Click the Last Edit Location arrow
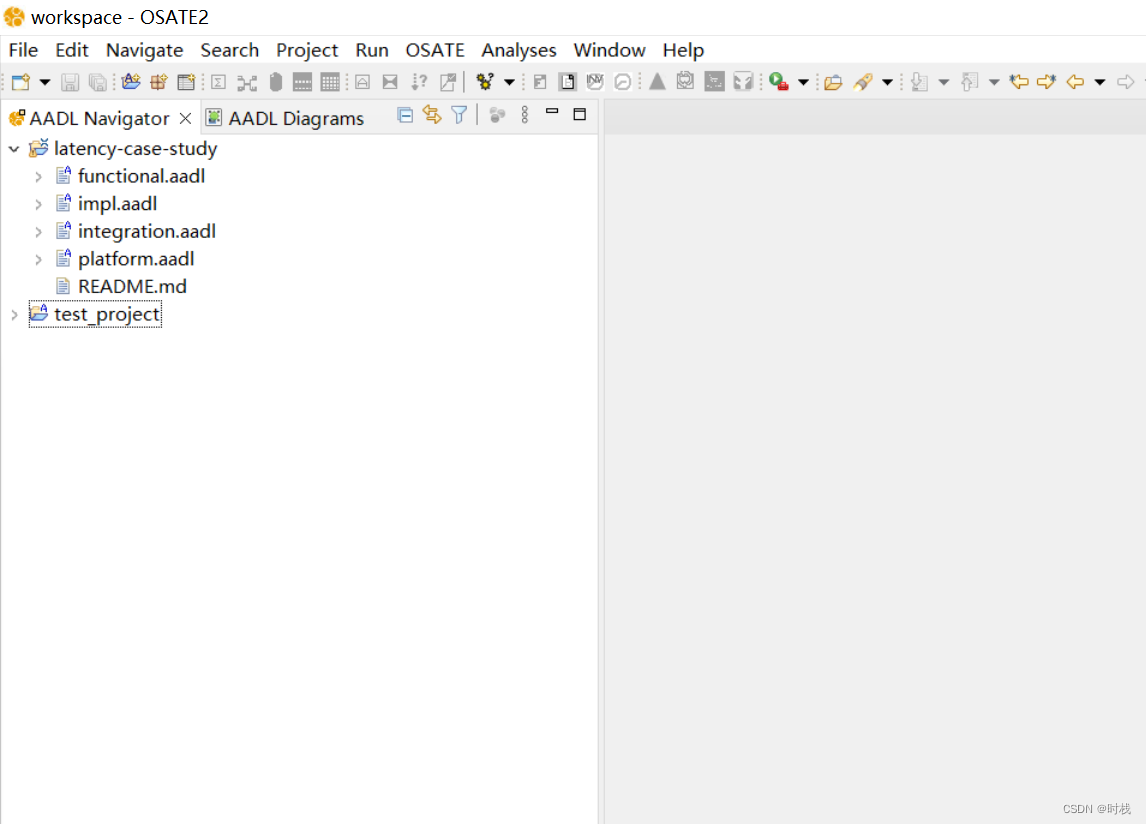 (1019, 82)
